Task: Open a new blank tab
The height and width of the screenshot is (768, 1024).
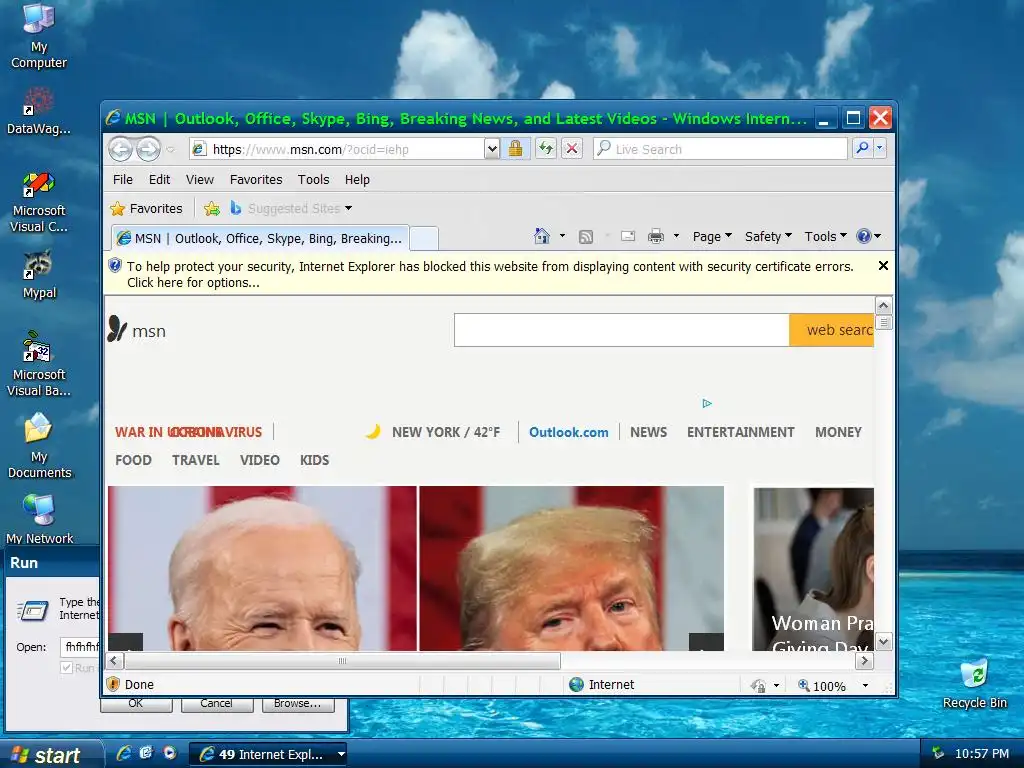Action: (x=424, y=239)
